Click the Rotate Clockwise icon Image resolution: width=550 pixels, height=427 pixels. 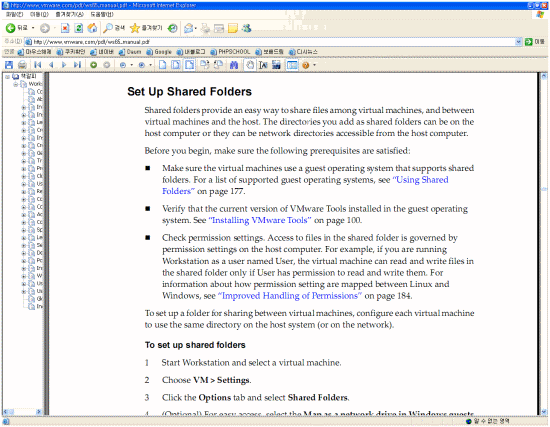[x=204, y=65]
